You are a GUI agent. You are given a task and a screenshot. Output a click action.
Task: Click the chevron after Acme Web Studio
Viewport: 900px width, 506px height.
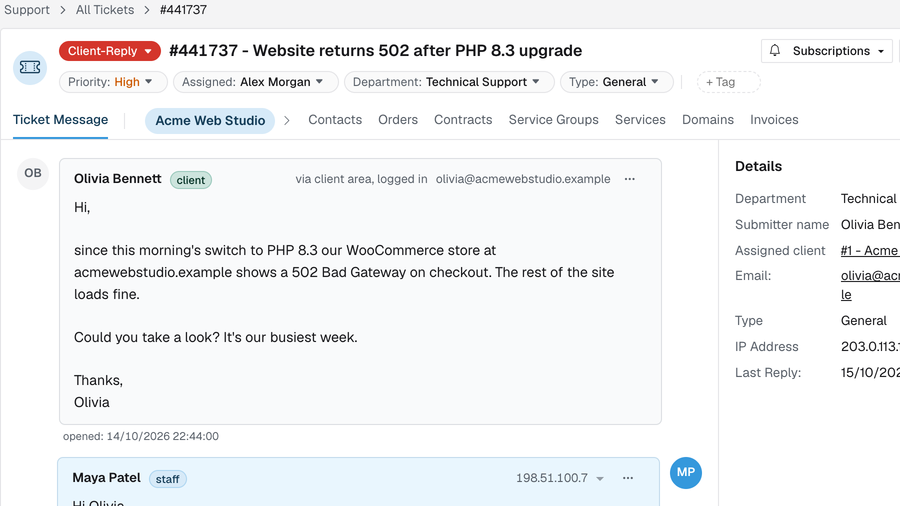[287, 120]
